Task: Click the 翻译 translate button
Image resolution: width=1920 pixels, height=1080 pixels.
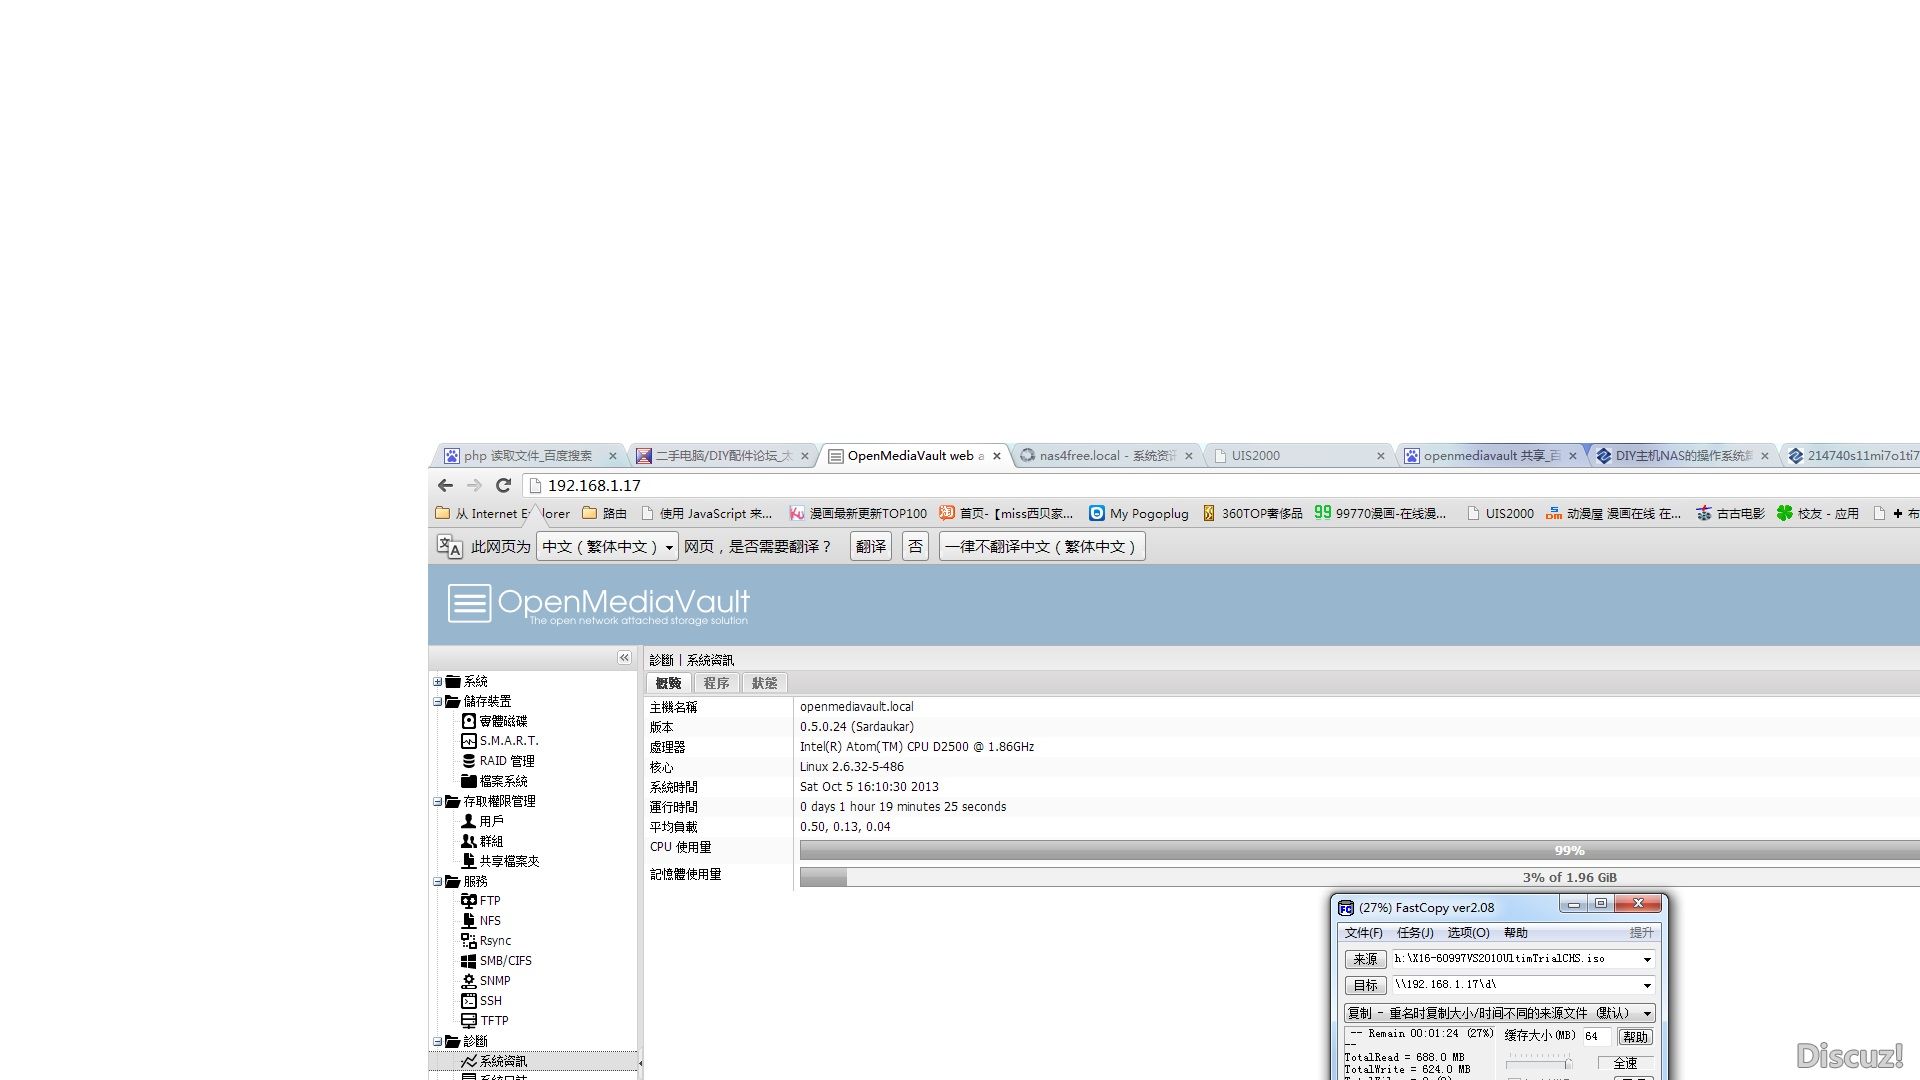Action: coord(871,546)
